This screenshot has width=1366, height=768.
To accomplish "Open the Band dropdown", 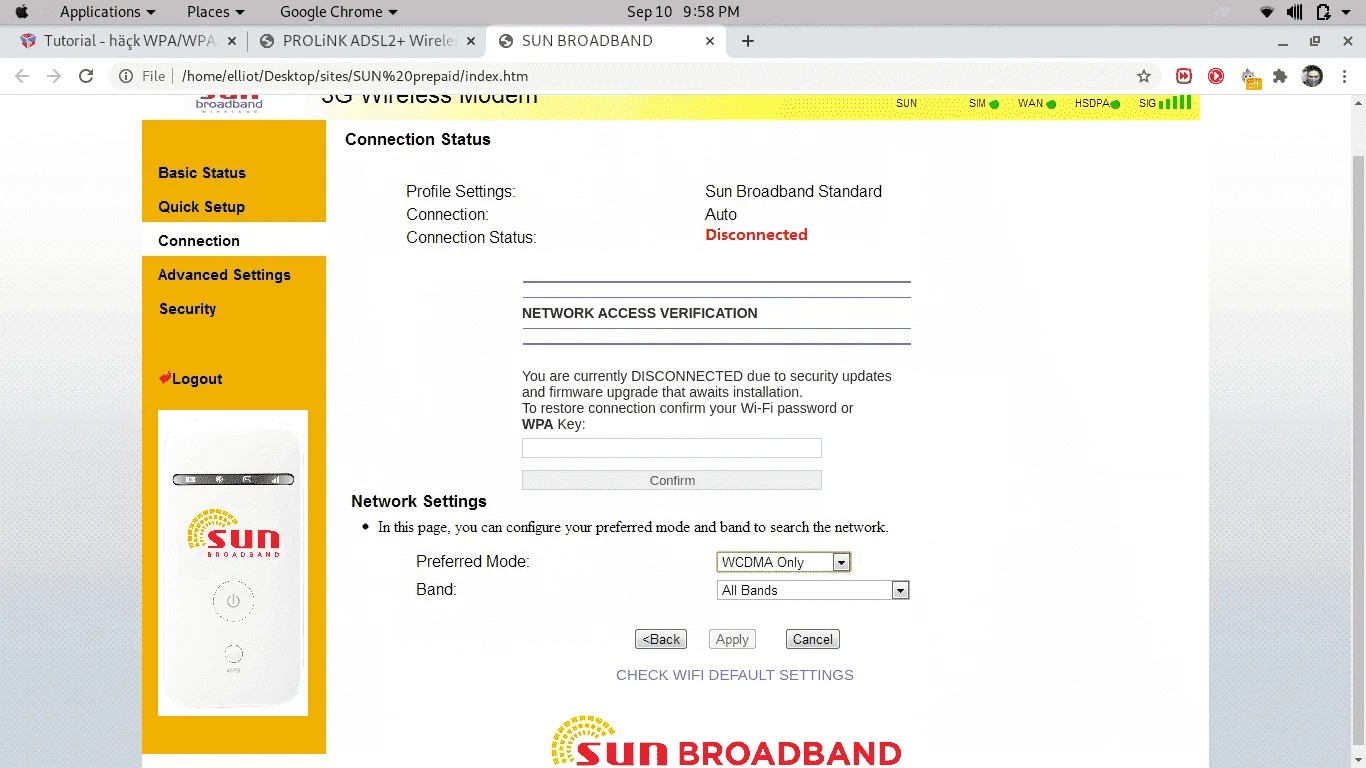I will [813, 590].
